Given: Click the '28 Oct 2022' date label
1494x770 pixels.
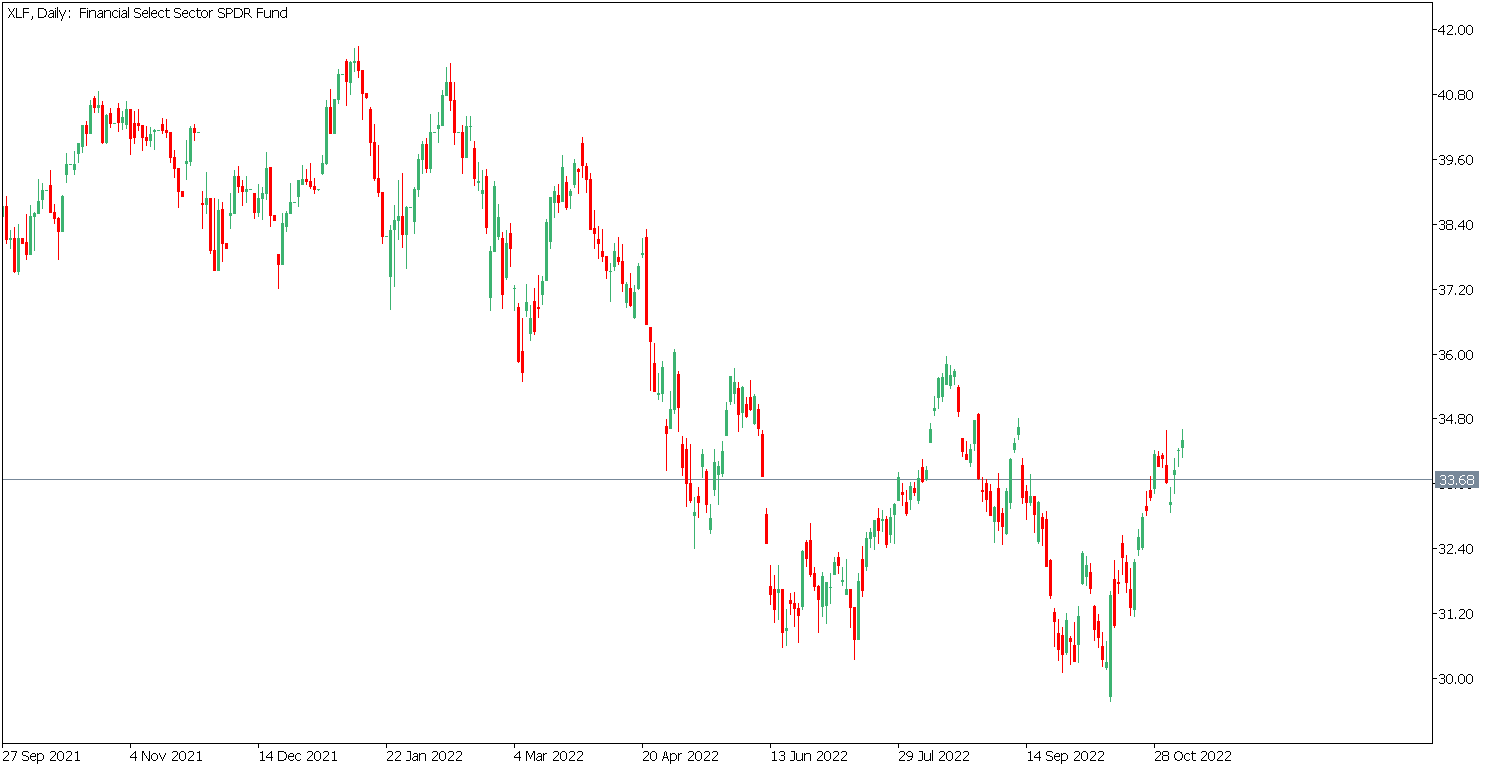Looking at the screenshot, I should [1193, 756].
